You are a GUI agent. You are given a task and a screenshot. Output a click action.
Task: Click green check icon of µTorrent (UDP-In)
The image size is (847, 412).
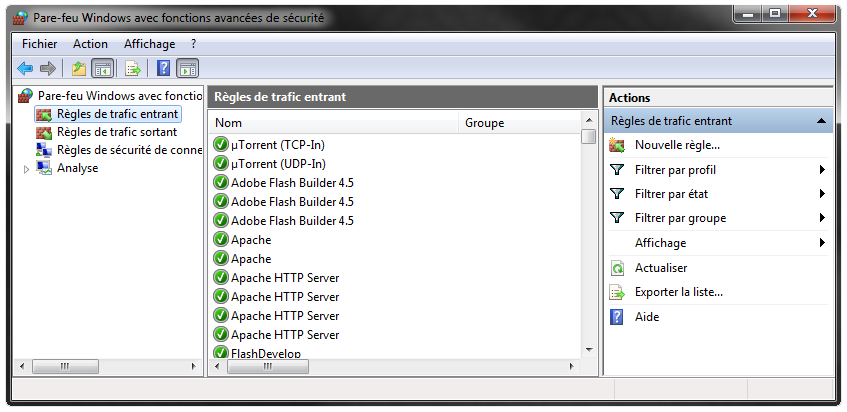pos(220,164)
